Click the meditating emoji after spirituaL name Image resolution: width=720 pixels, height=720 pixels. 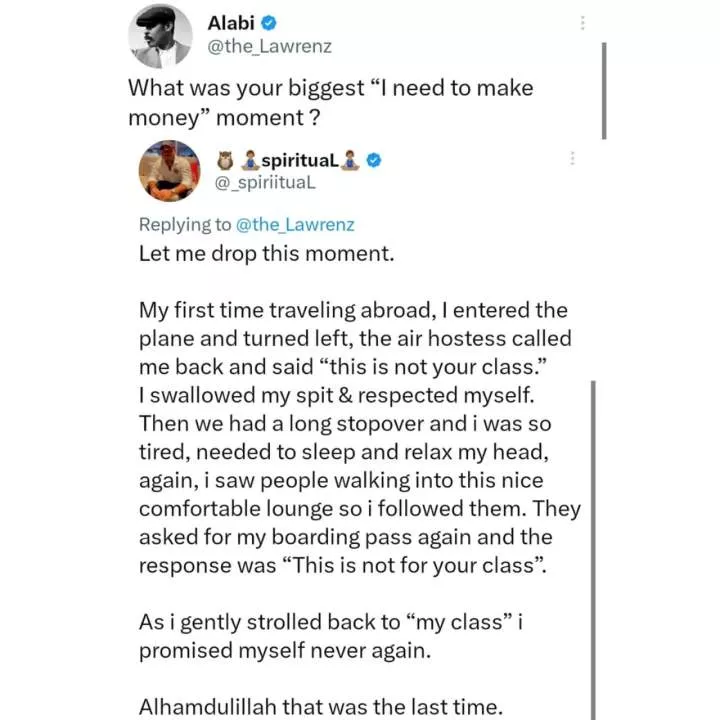[350, 160]
